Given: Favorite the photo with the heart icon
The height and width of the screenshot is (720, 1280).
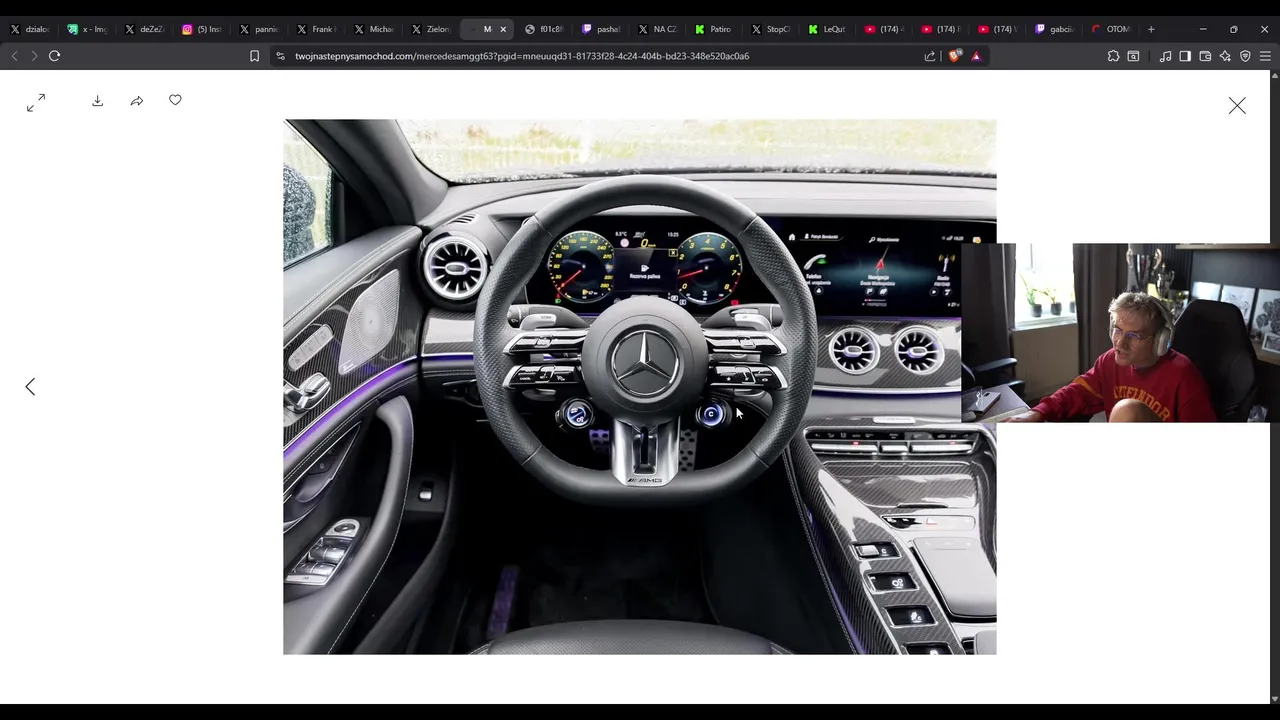Looking at the screenshot, I should 175,100.
